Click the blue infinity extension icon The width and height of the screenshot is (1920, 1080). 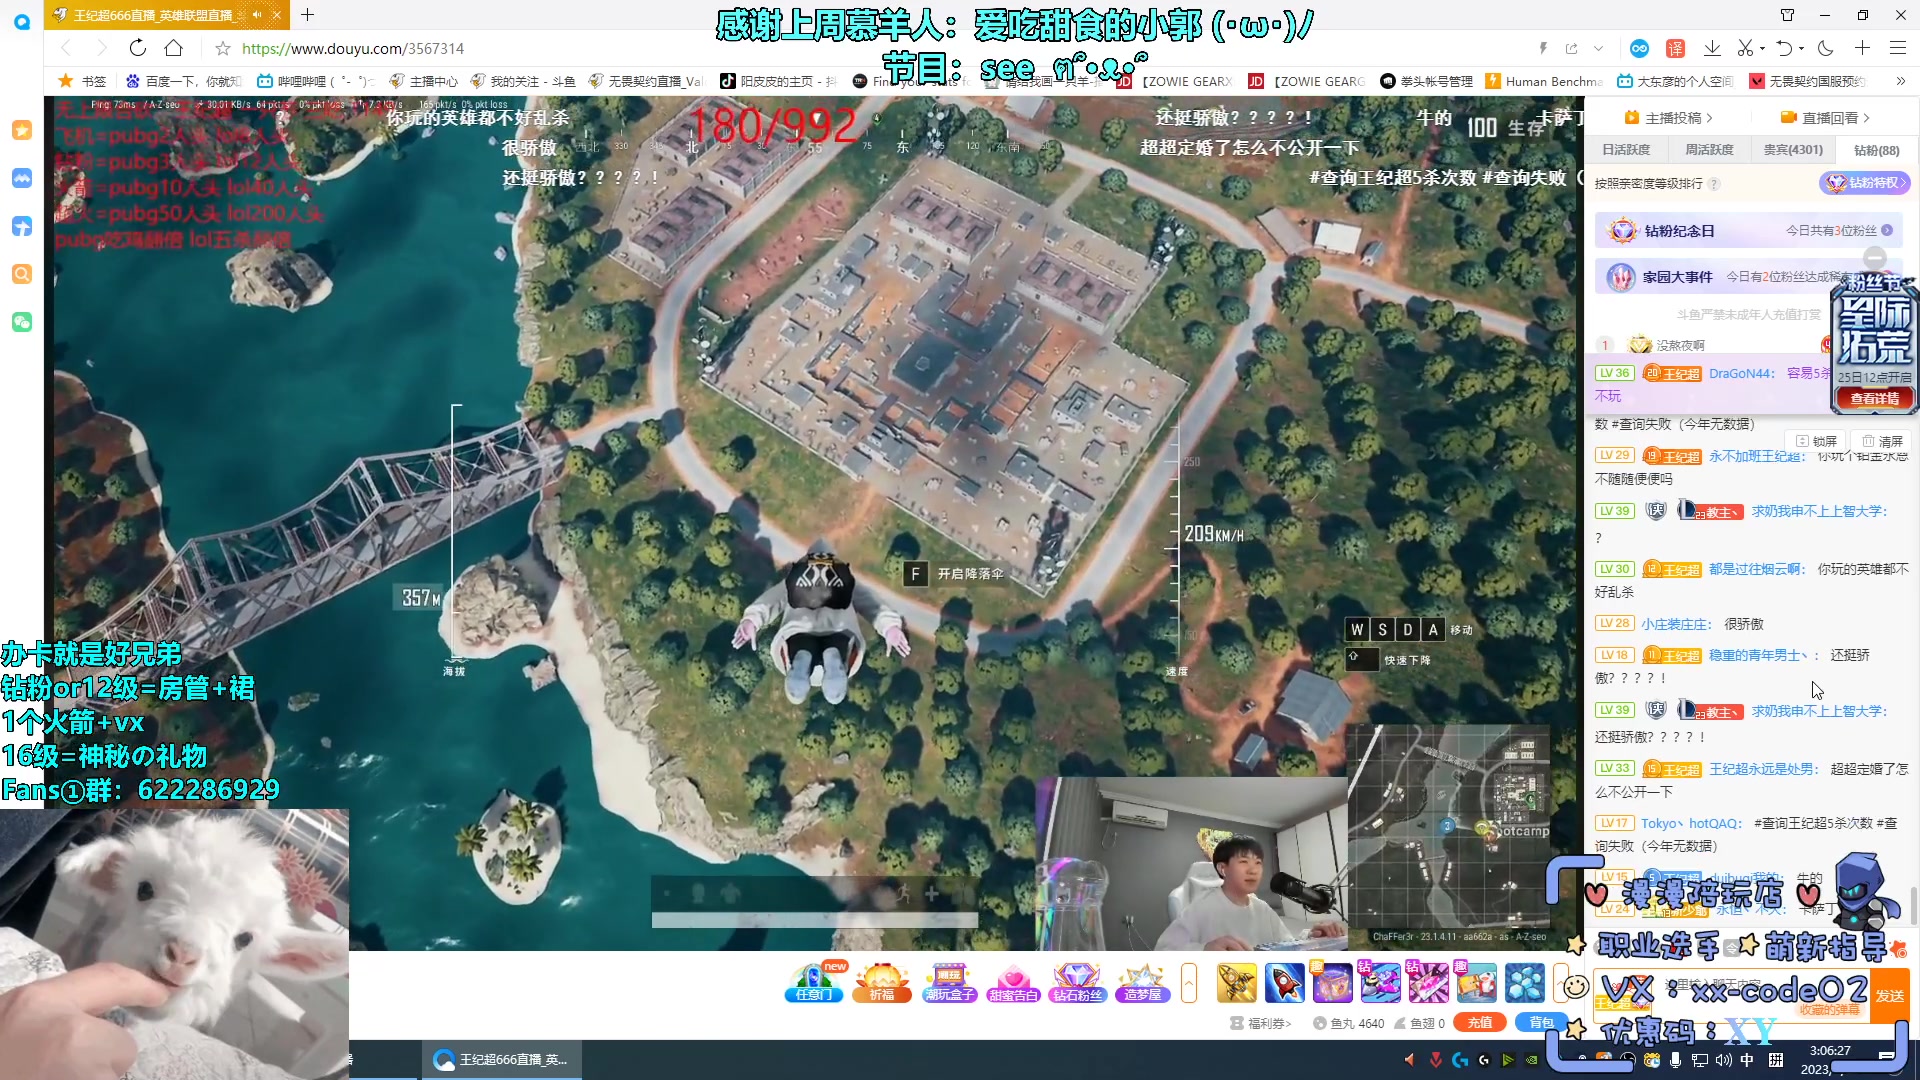(1639, 48)
